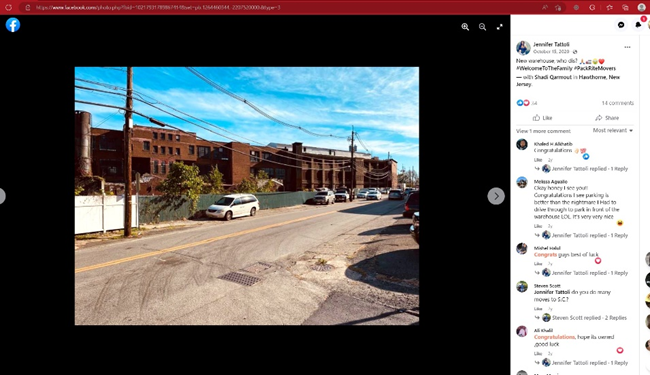Open browser favorites star icon
This screenshot has width=650, height=375.
click(609, 7)
